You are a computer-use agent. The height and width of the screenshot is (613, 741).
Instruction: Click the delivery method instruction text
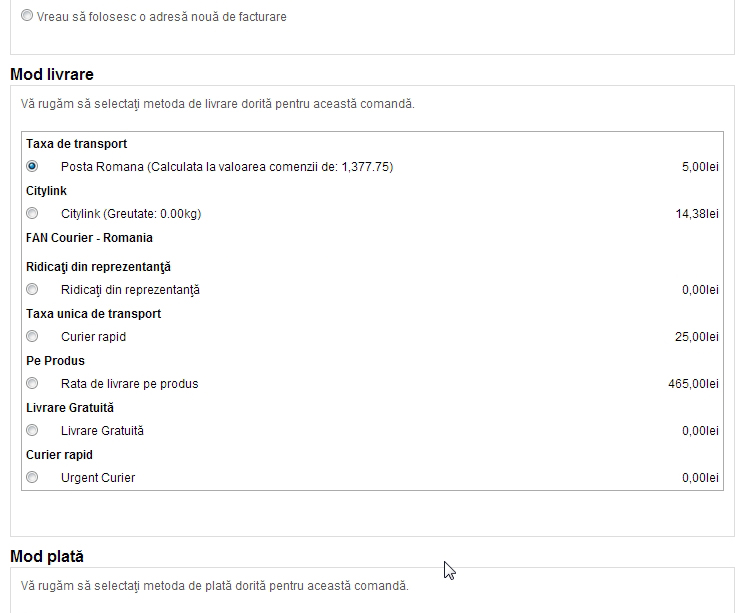pos(217,103)
